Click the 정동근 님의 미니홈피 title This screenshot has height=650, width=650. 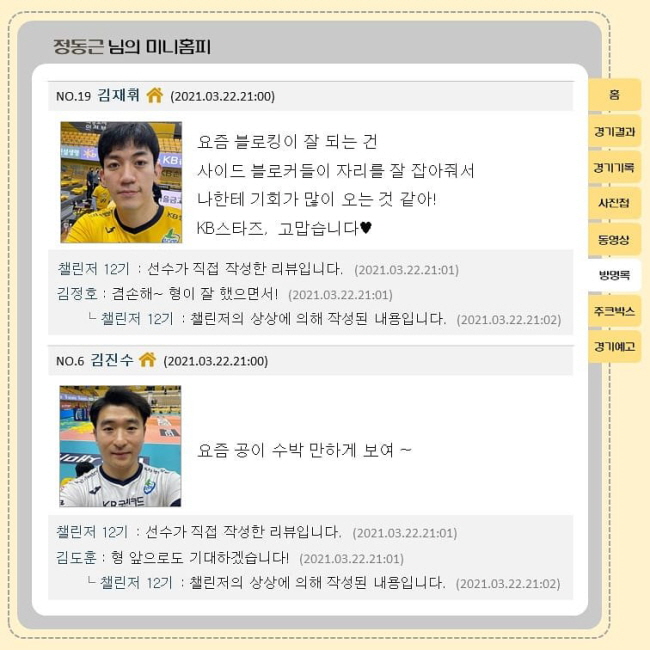pos(132,46)
